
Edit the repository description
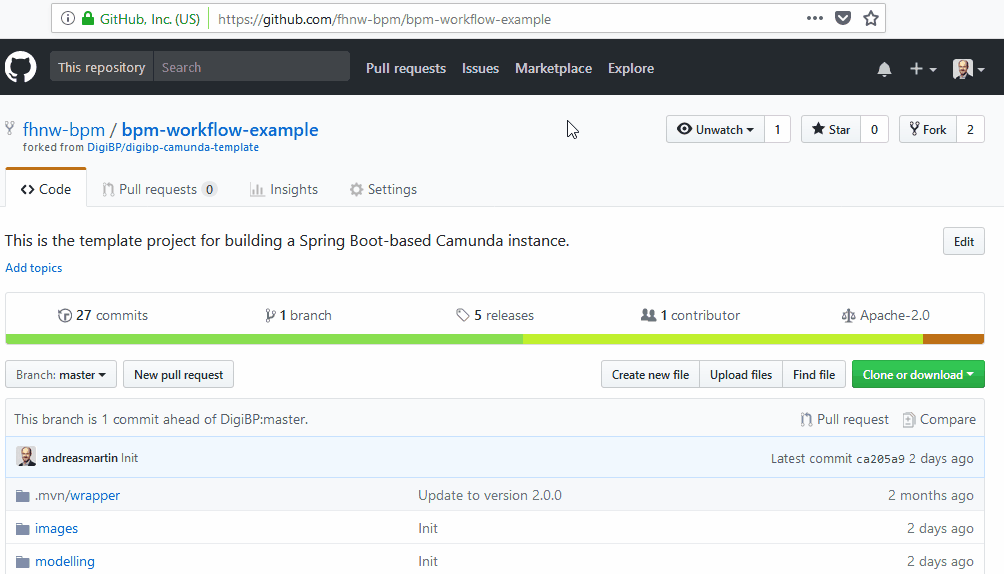click(x=964, y=242)
